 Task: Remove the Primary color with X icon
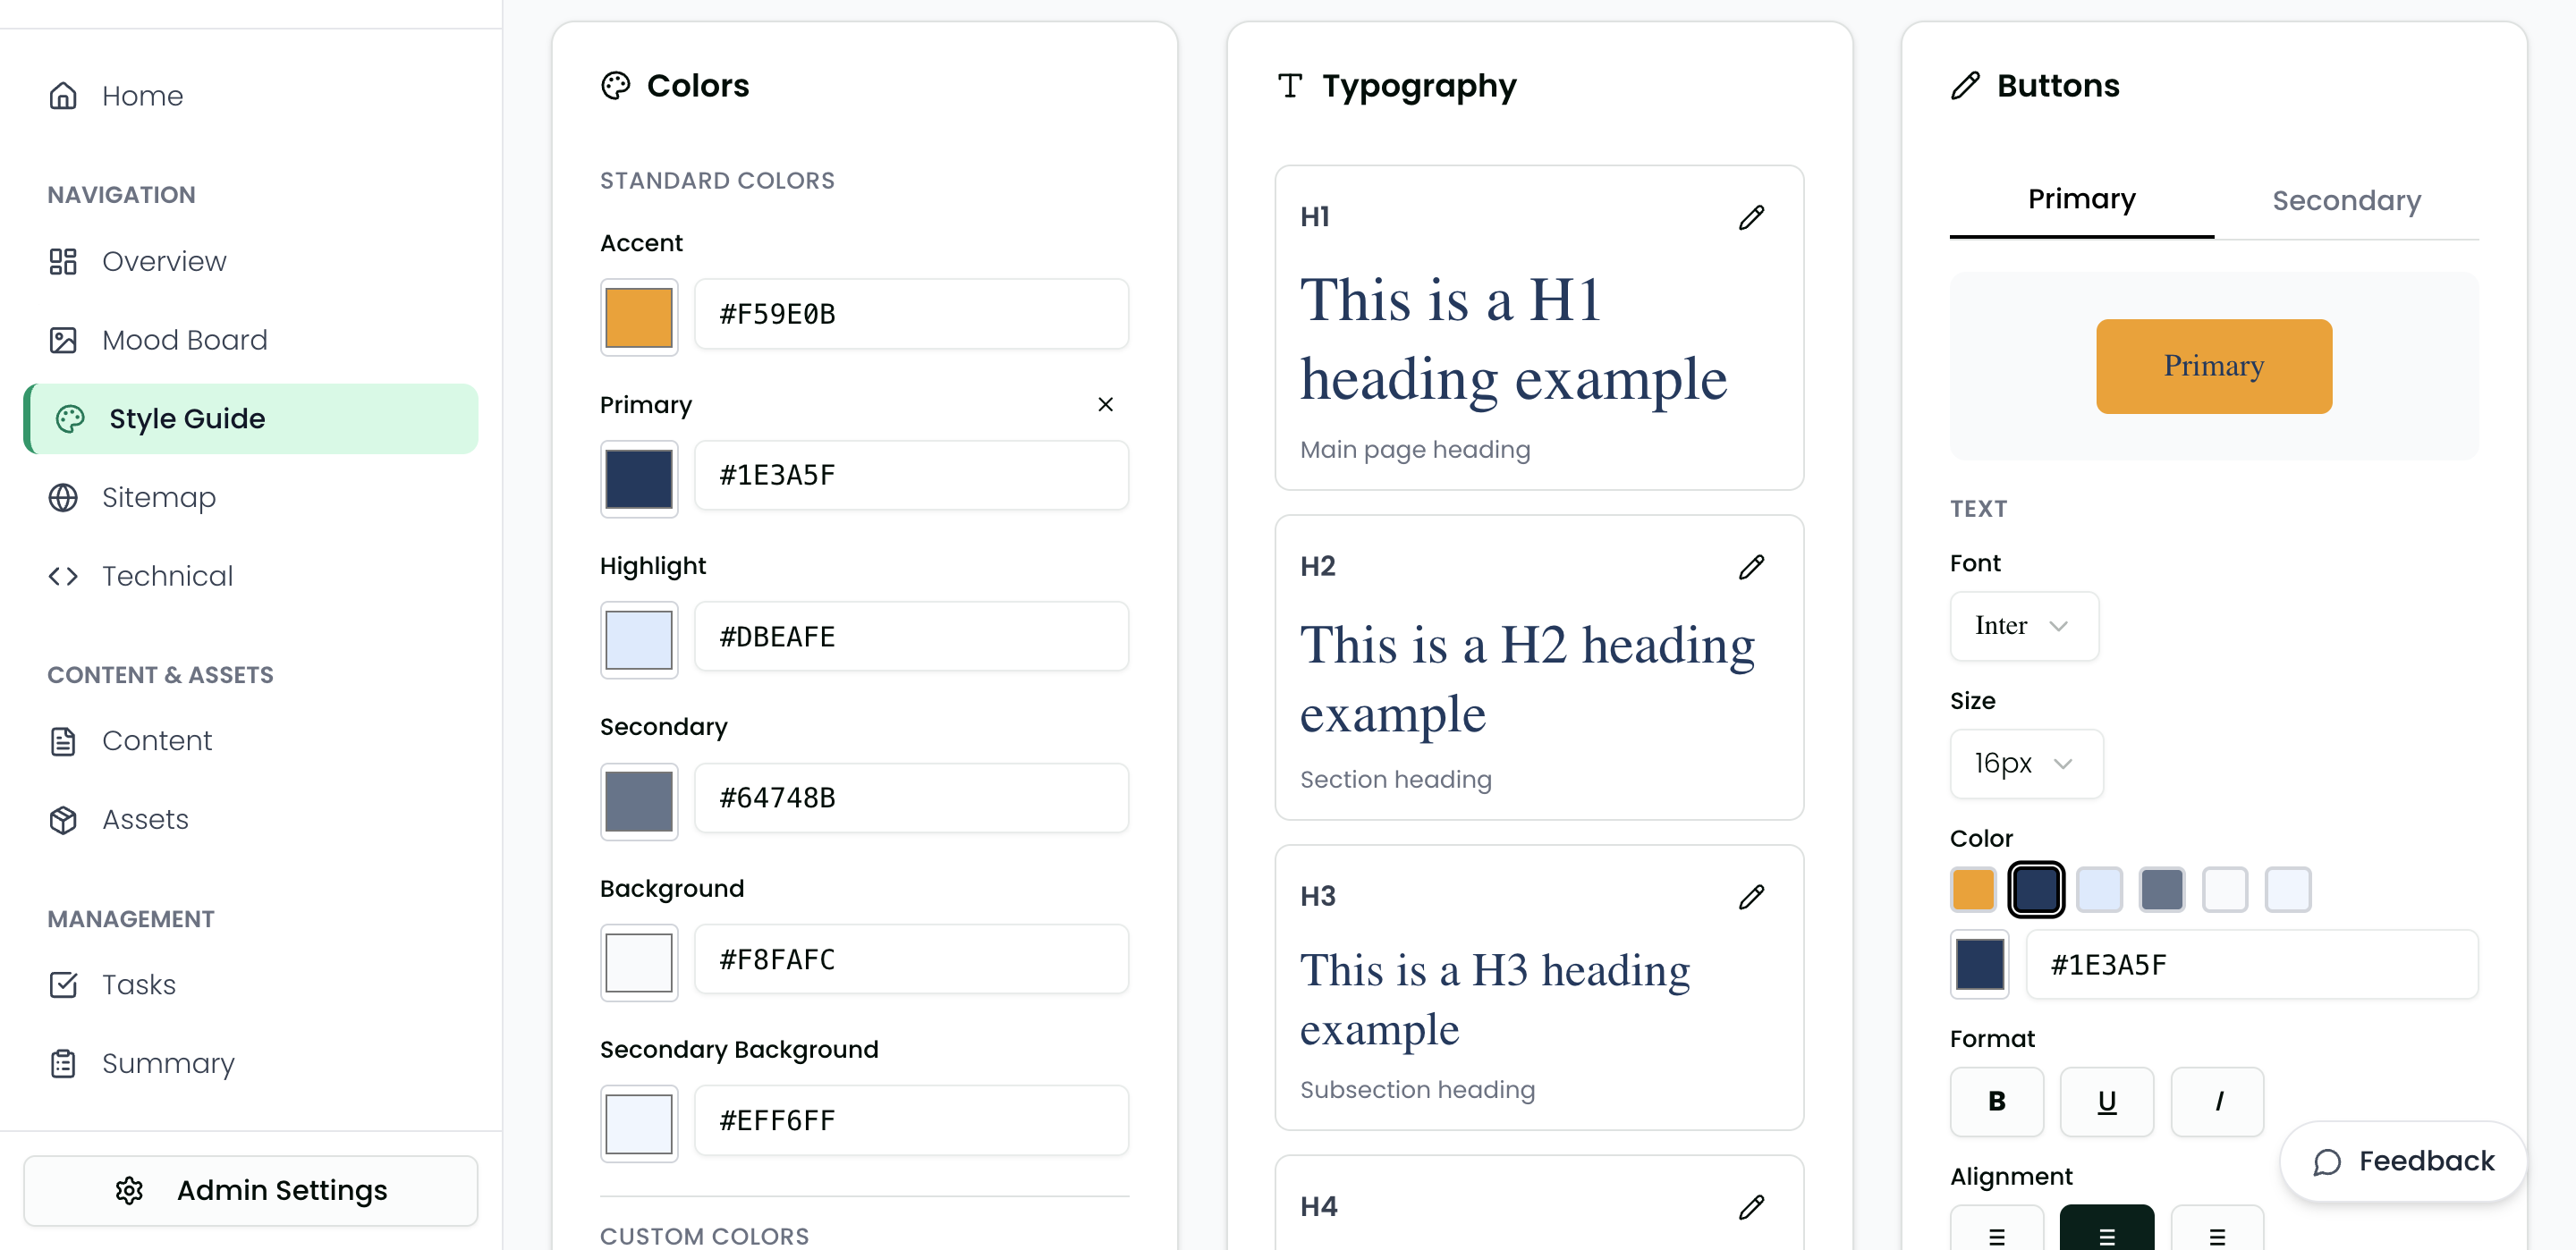1105,404
